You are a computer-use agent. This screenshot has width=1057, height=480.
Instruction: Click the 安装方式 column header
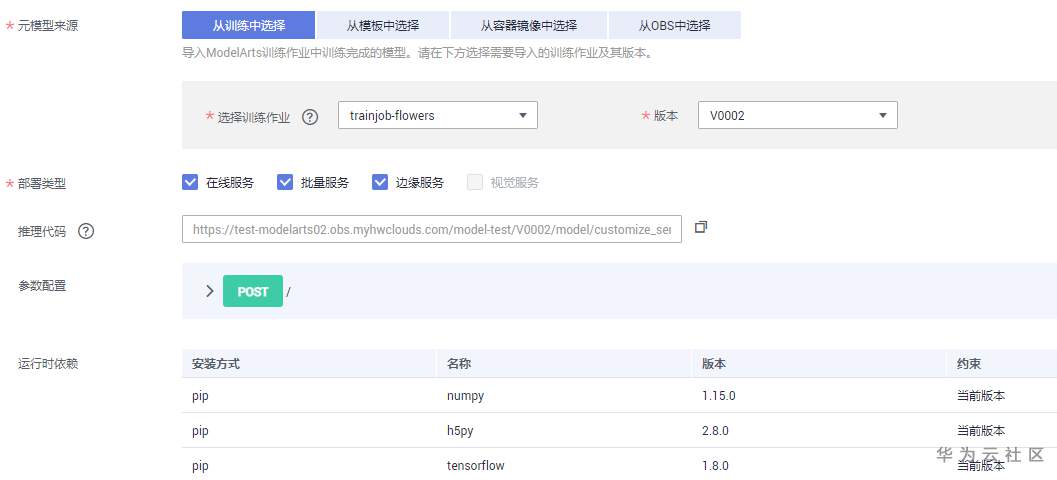pos(216,364)
